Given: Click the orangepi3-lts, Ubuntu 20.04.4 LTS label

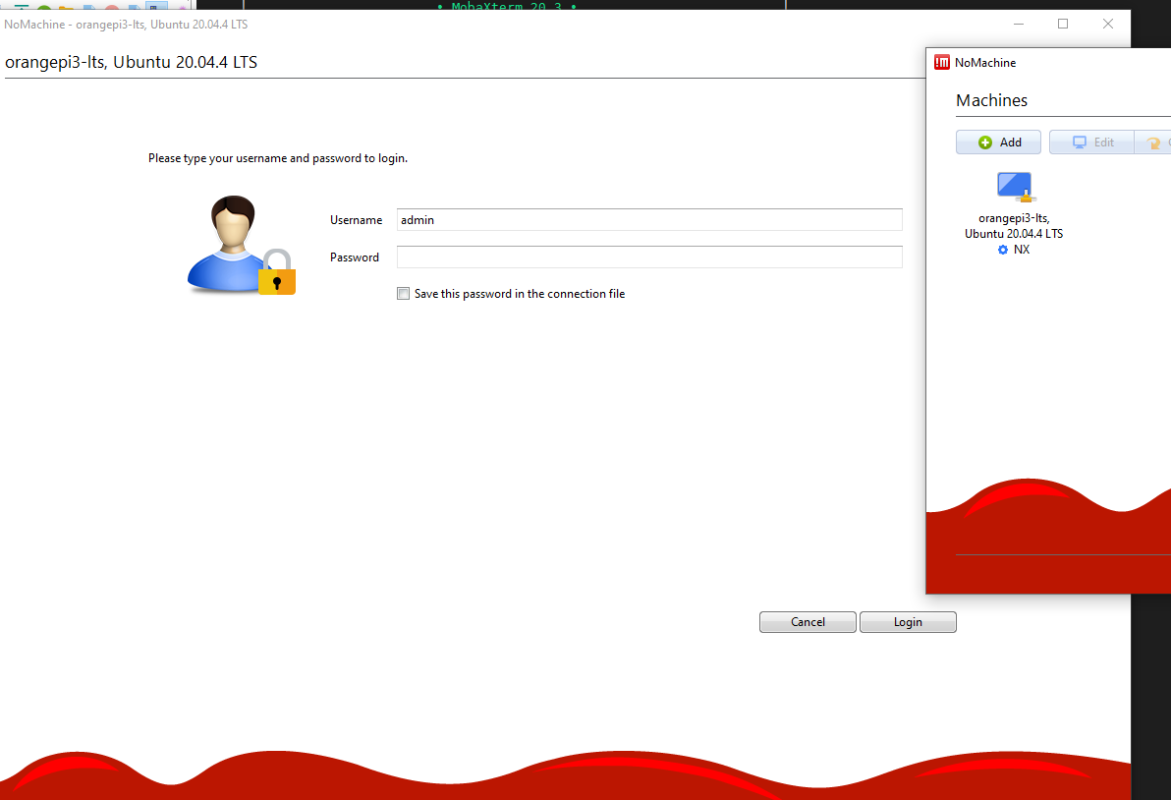Looking at the screenshot, I should tap(1013, 226).
